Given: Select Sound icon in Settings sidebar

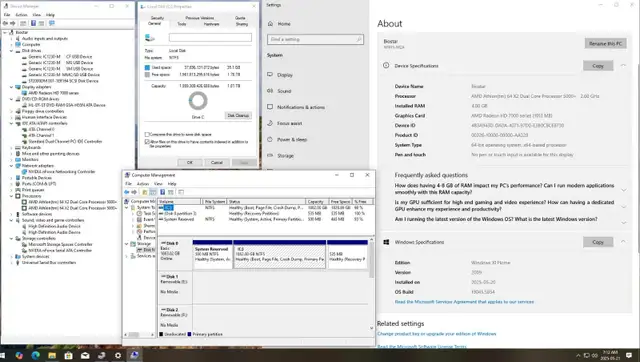Looking at the screenshot, I should coord(270,91).
